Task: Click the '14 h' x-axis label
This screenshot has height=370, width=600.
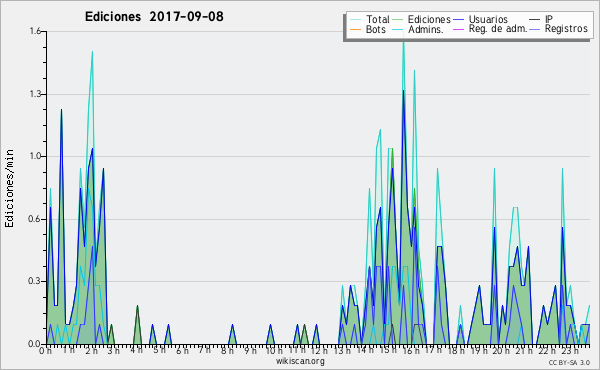Action: [x=364, y=350]
